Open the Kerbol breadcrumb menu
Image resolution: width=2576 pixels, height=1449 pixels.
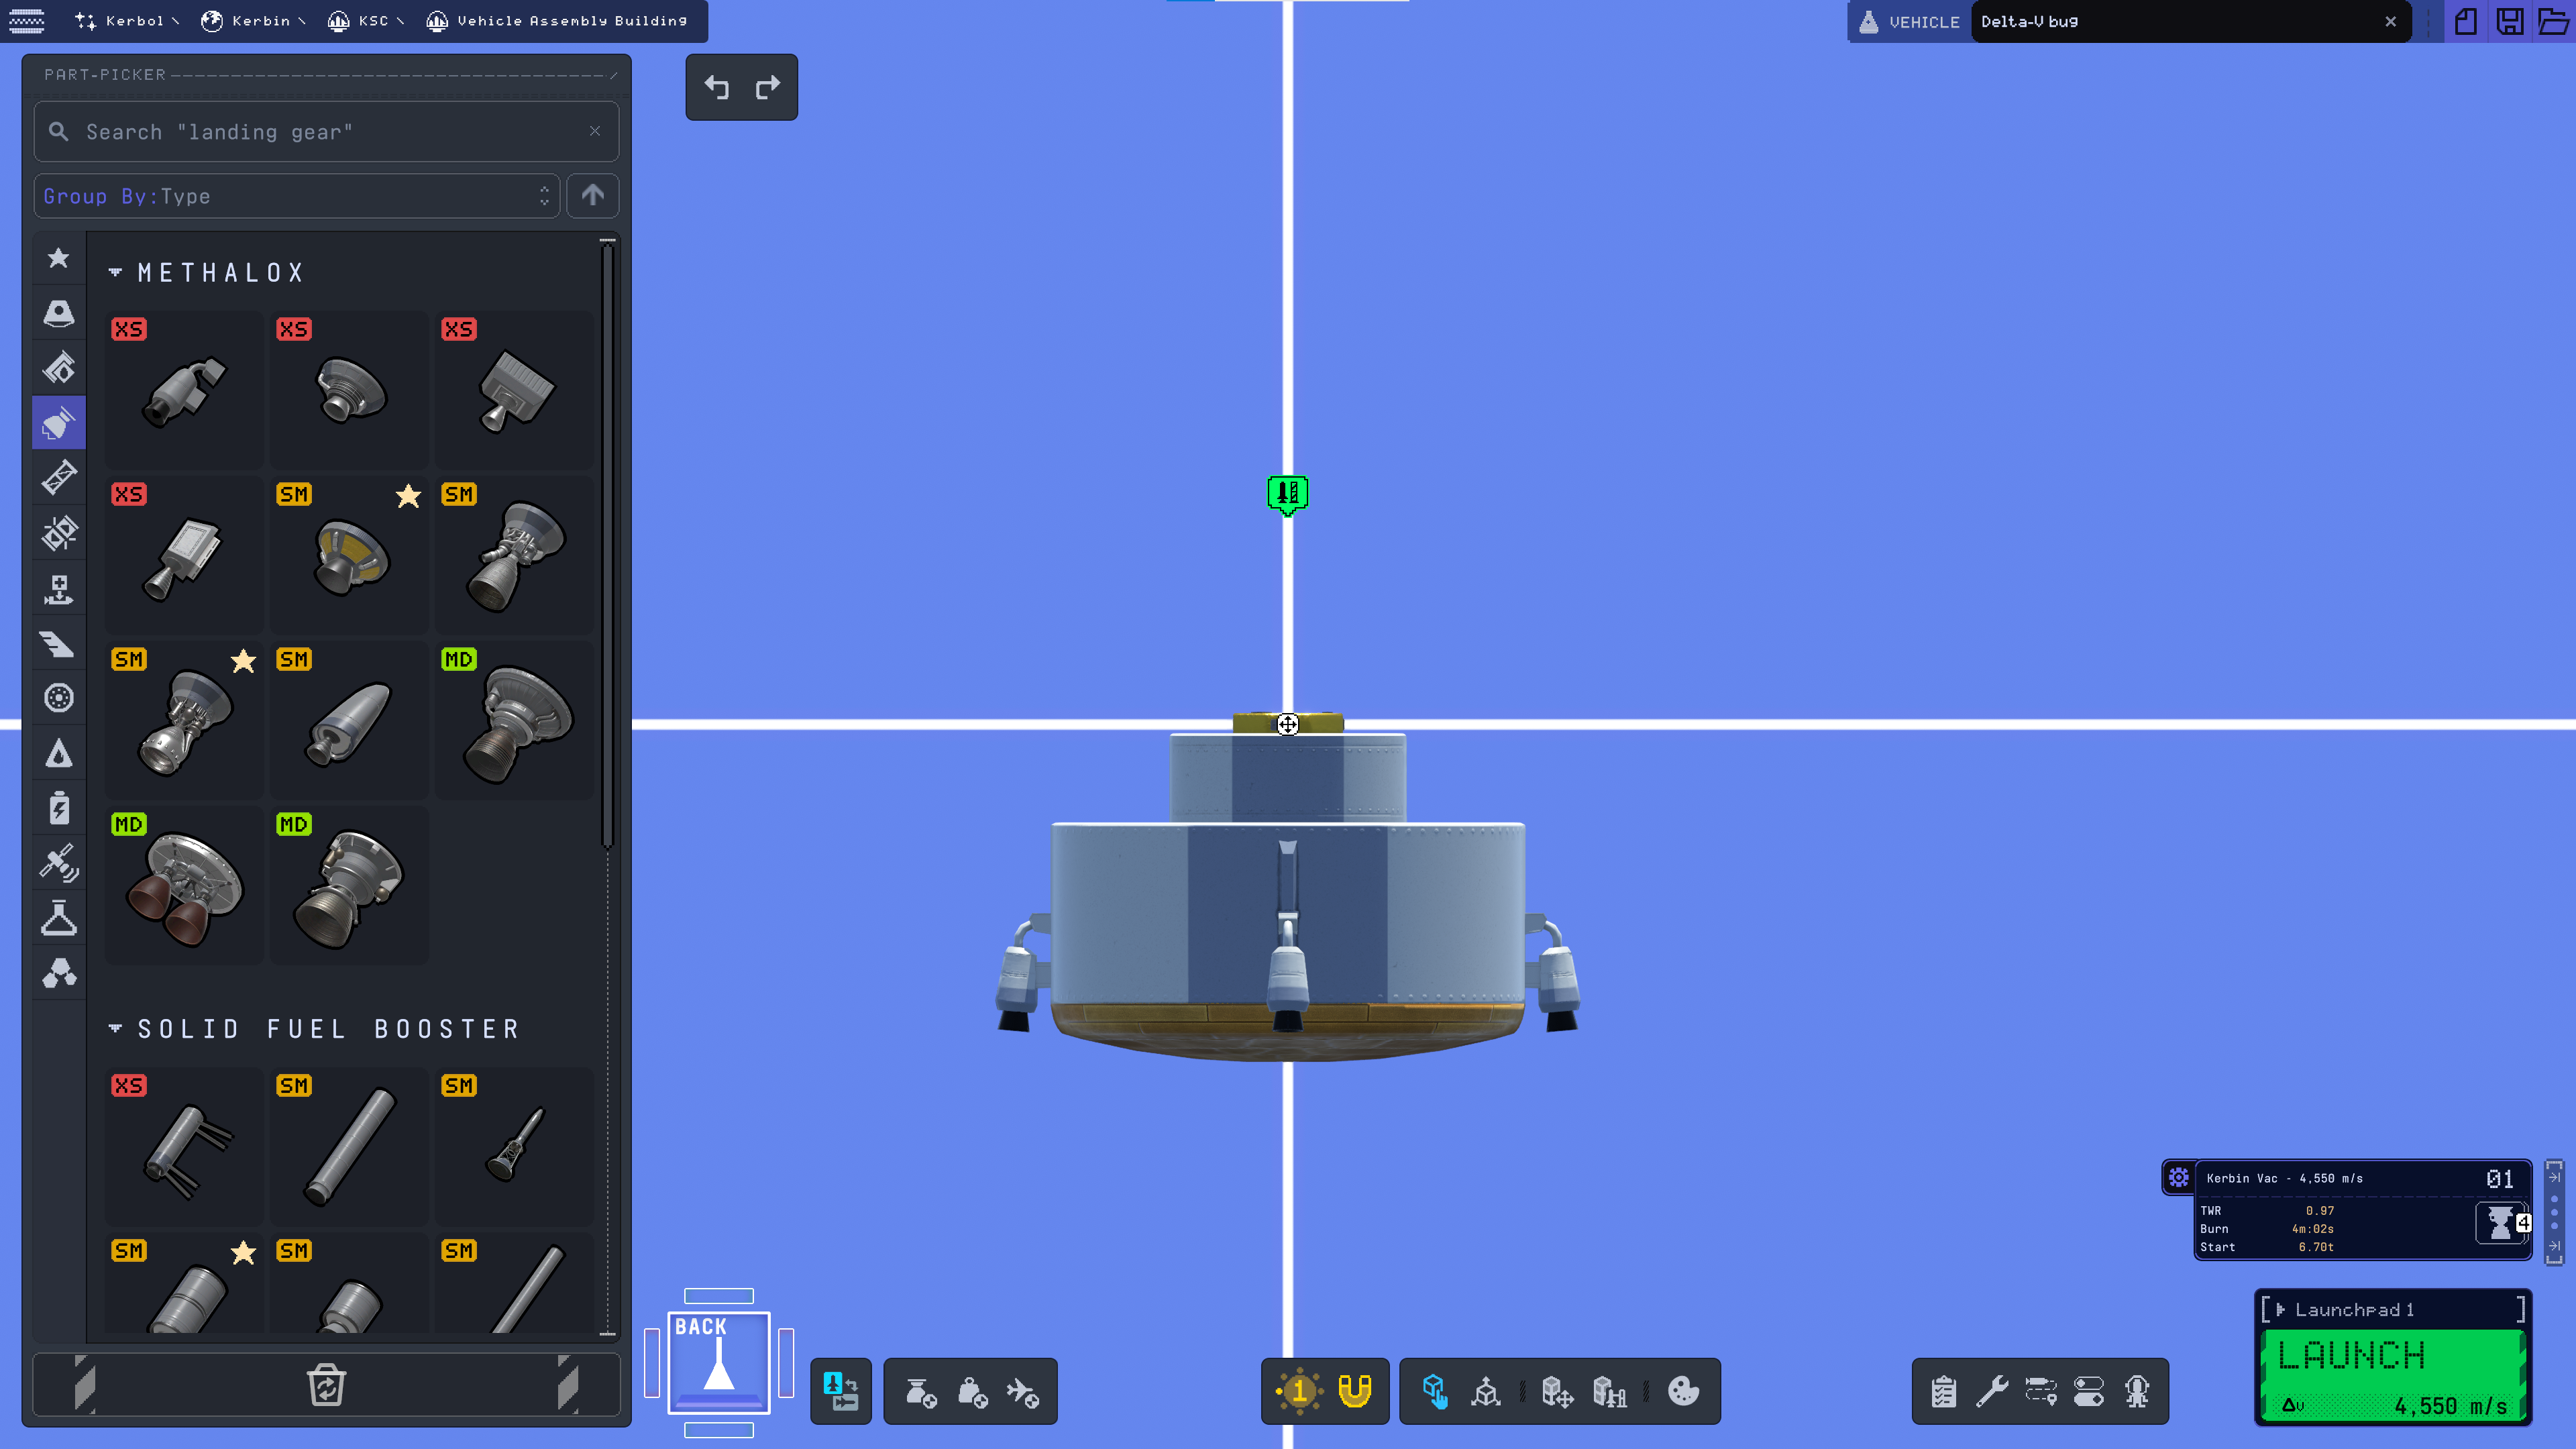(x=127, y=21)
